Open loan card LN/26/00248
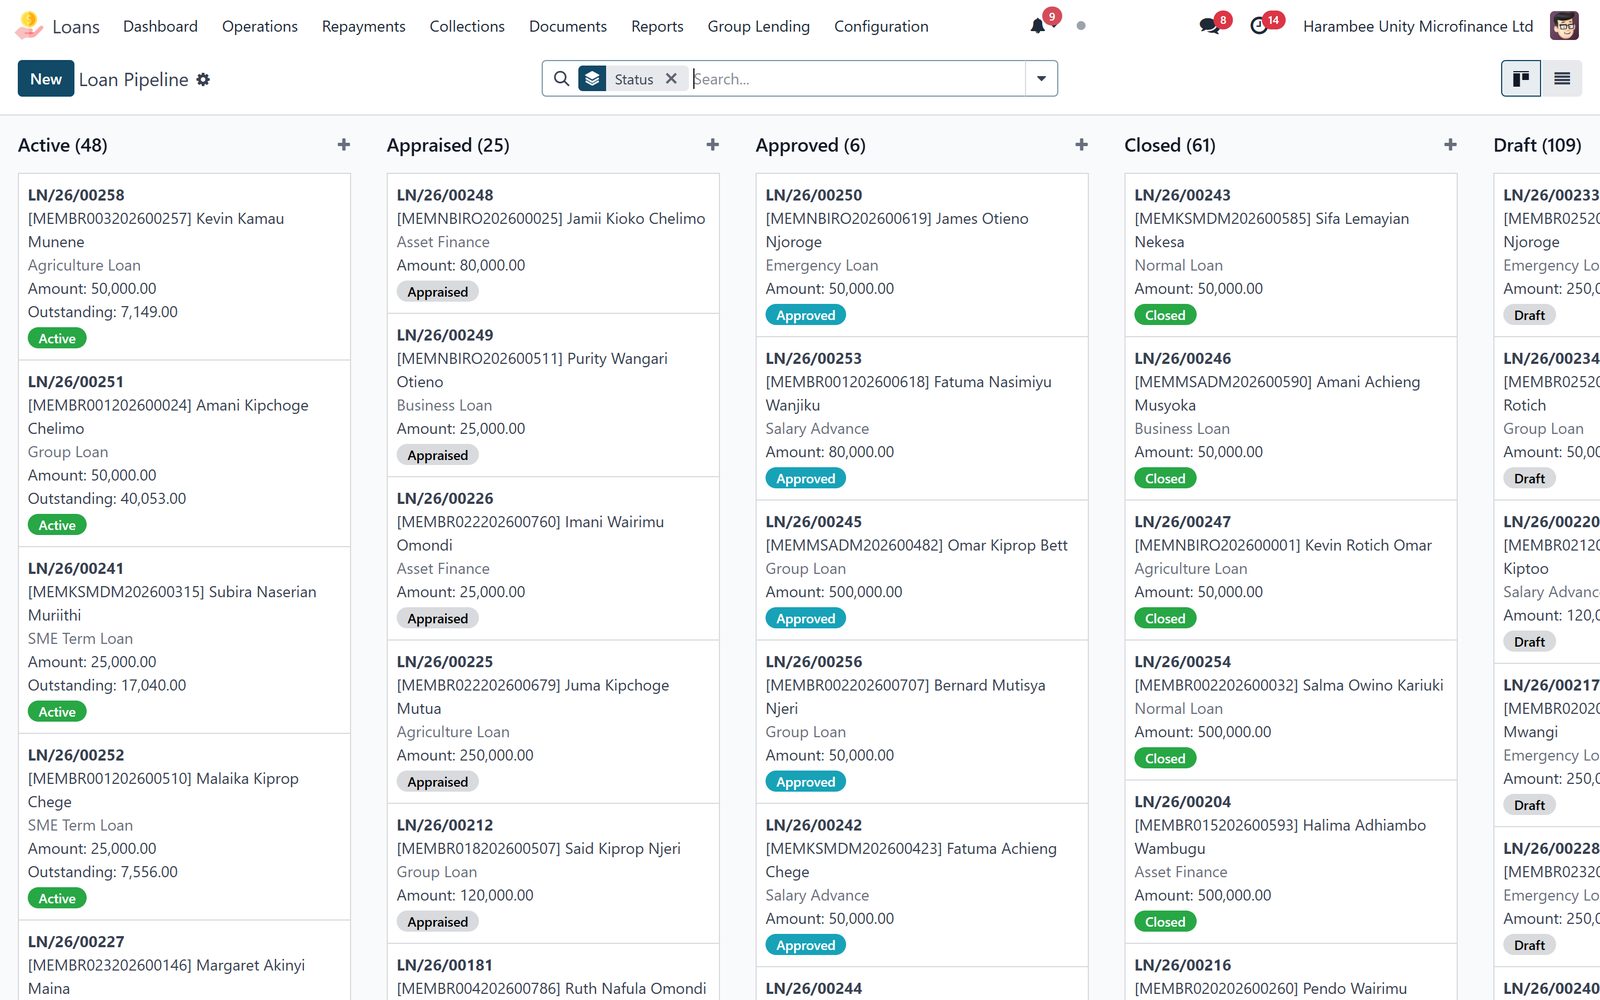Image resolution: width=1600 pixels, height=1000 pixels. coord(553,243)
